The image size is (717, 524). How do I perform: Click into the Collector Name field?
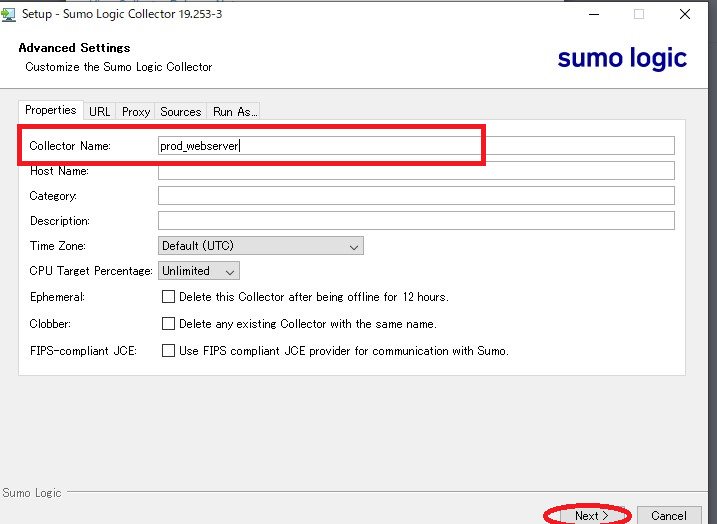tap(416, 145)
